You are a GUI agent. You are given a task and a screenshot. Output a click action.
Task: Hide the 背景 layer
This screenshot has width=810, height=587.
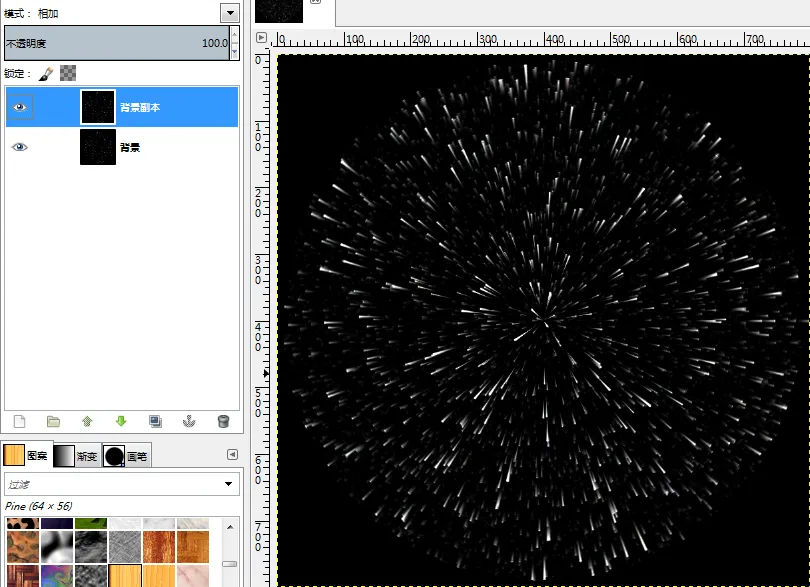click(20, 147)
